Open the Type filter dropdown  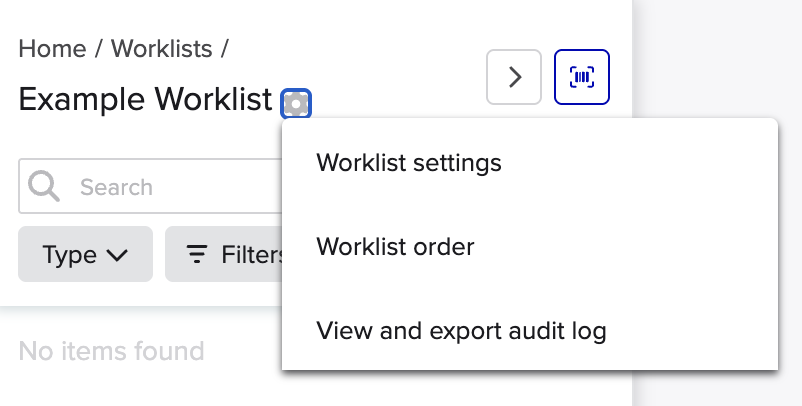point(85,255)
